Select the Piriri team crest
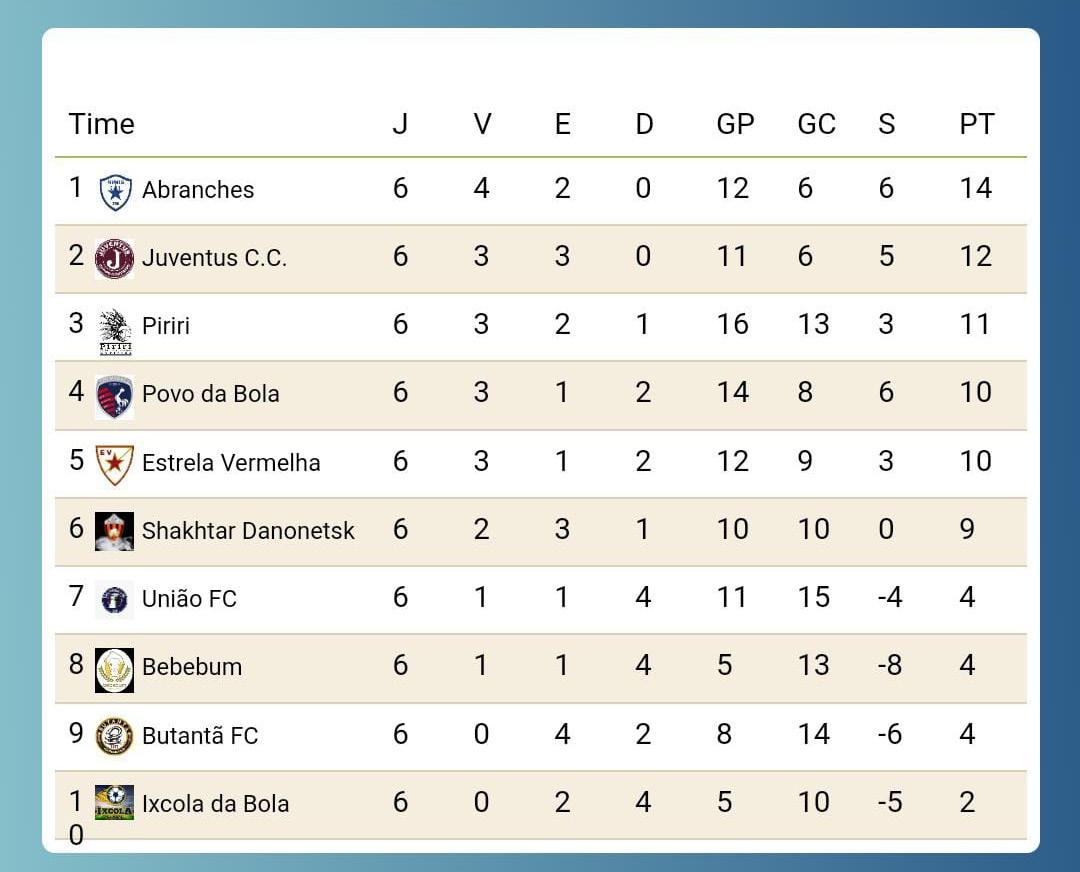1080x872 pixels. click(115, 330)
